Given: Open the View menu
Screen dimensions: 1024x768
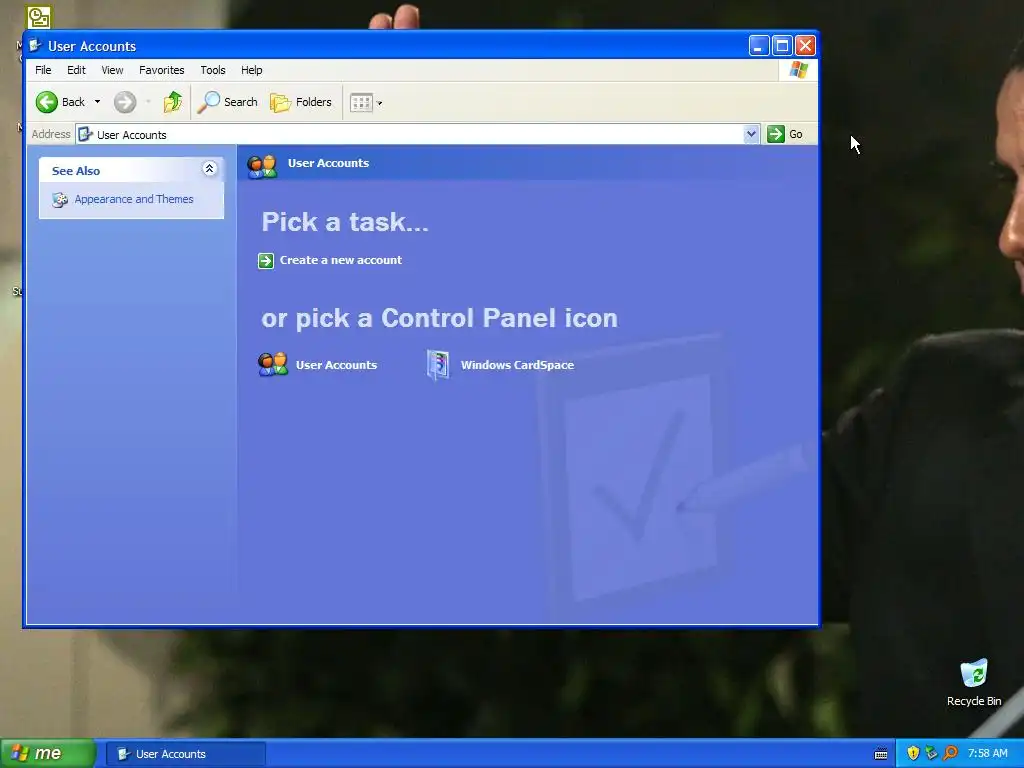Looking at the screenshot, I should coord(112,70).
